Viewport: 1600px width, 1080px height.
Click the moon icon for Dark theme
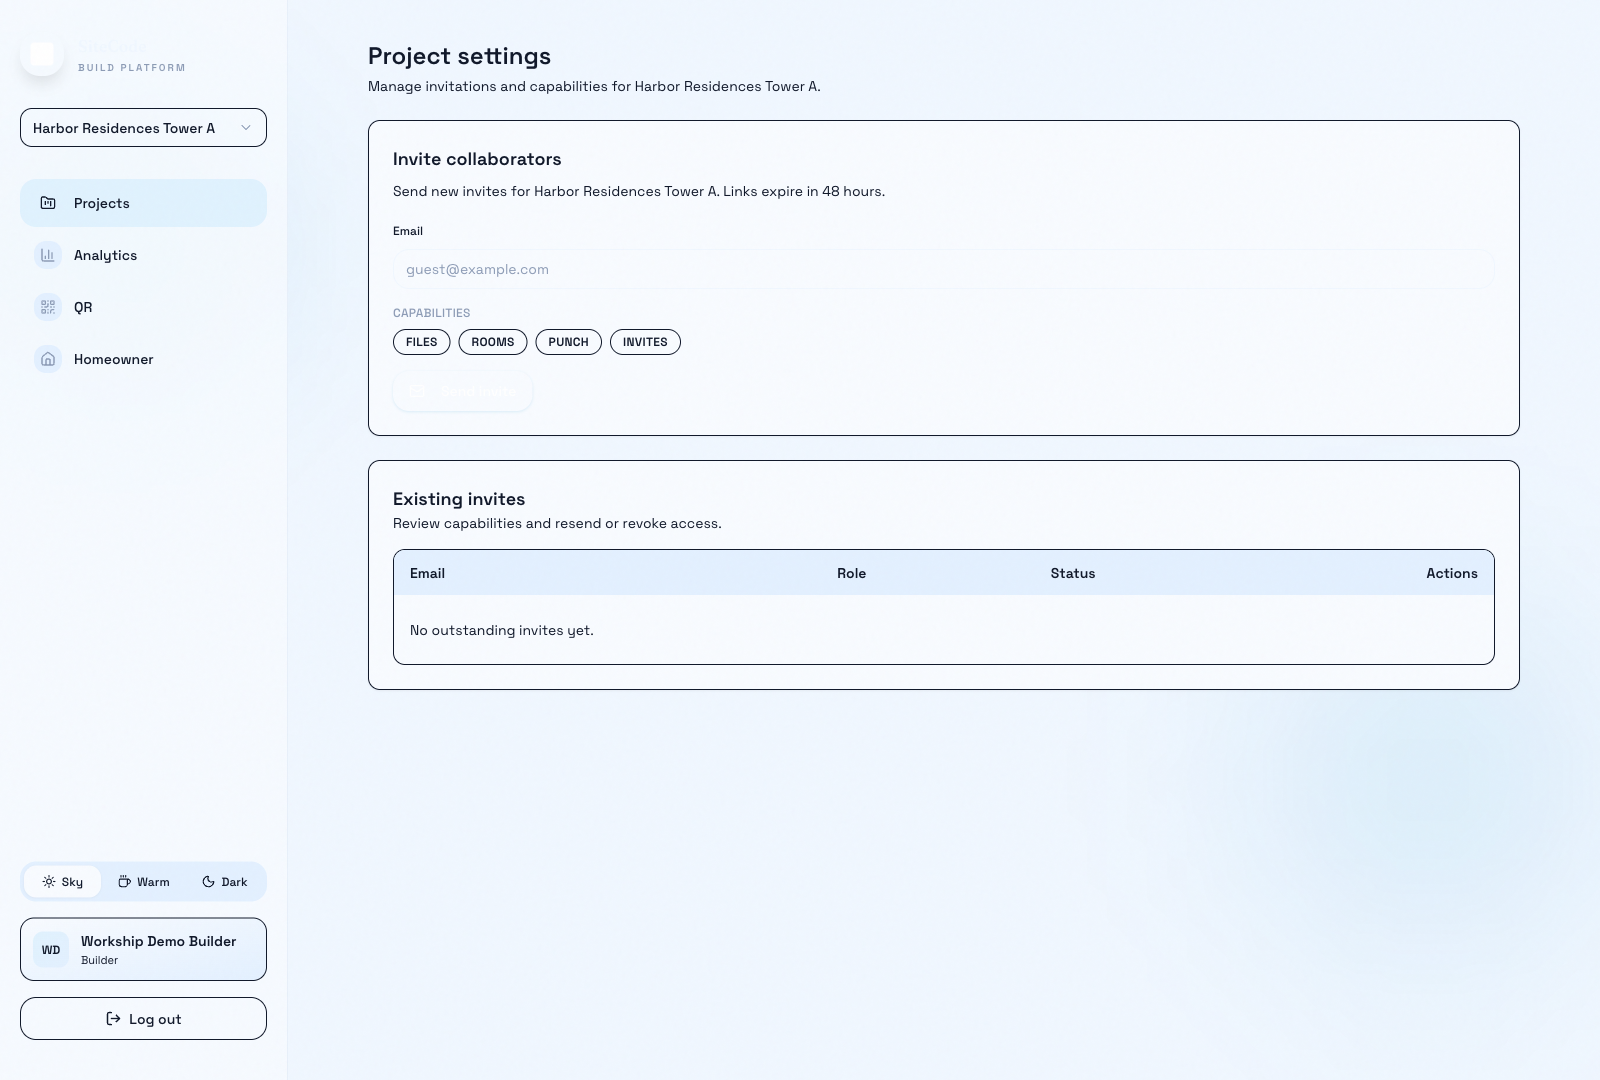(208, 882)
